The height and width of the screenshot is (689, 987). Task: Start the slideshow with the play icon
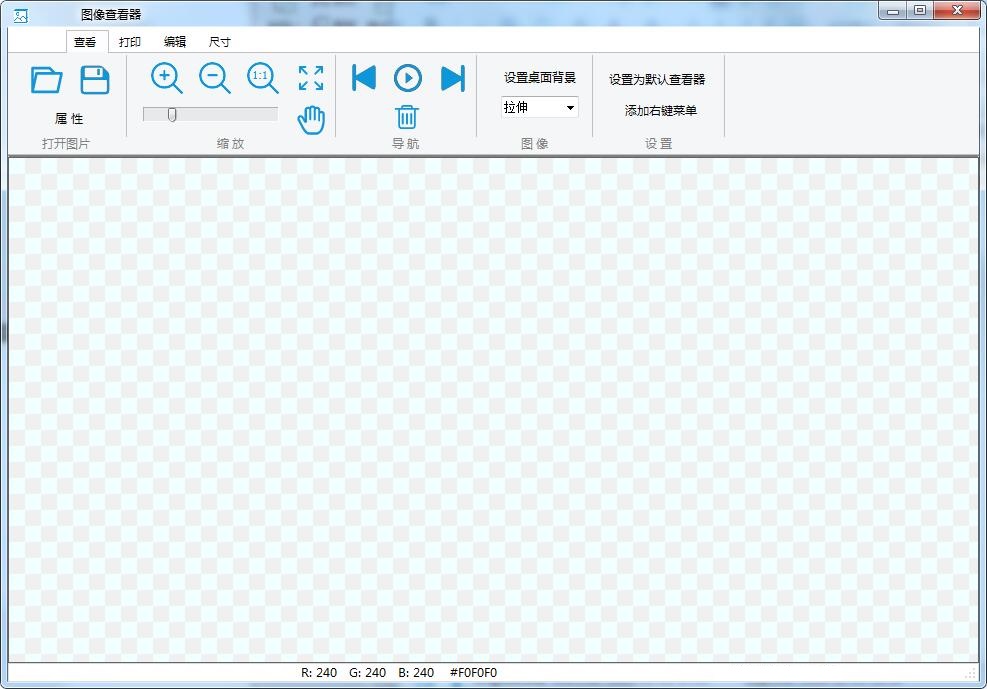(x=407, y=78)
